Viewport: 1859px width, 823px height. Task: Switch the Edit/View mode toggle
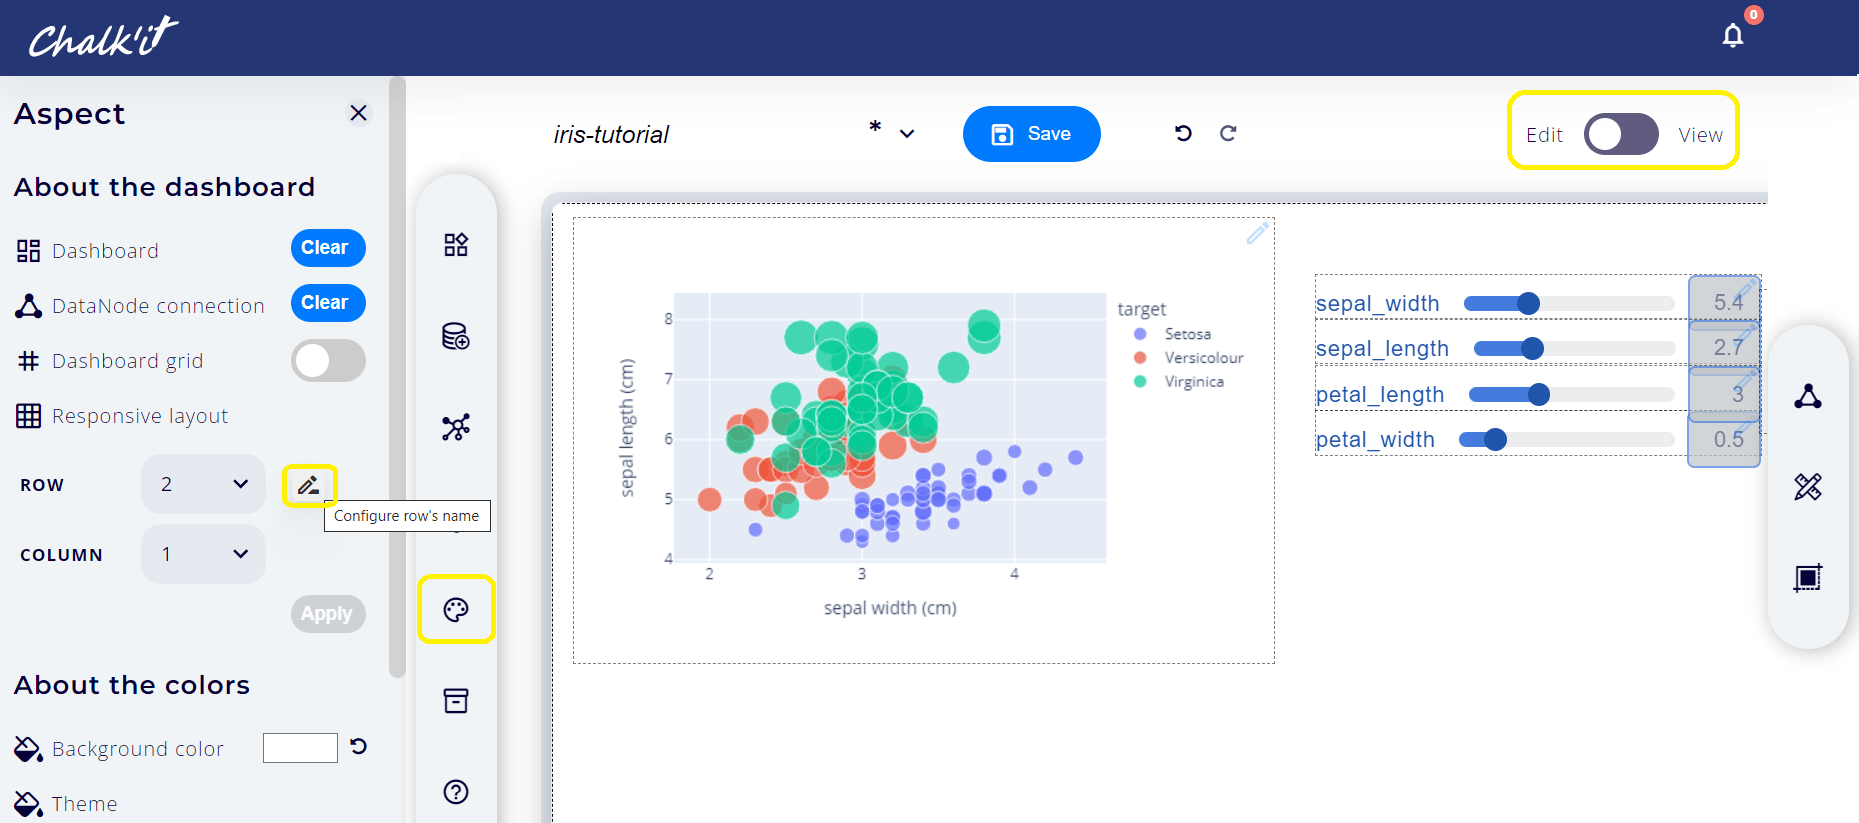click(1620, 134)
